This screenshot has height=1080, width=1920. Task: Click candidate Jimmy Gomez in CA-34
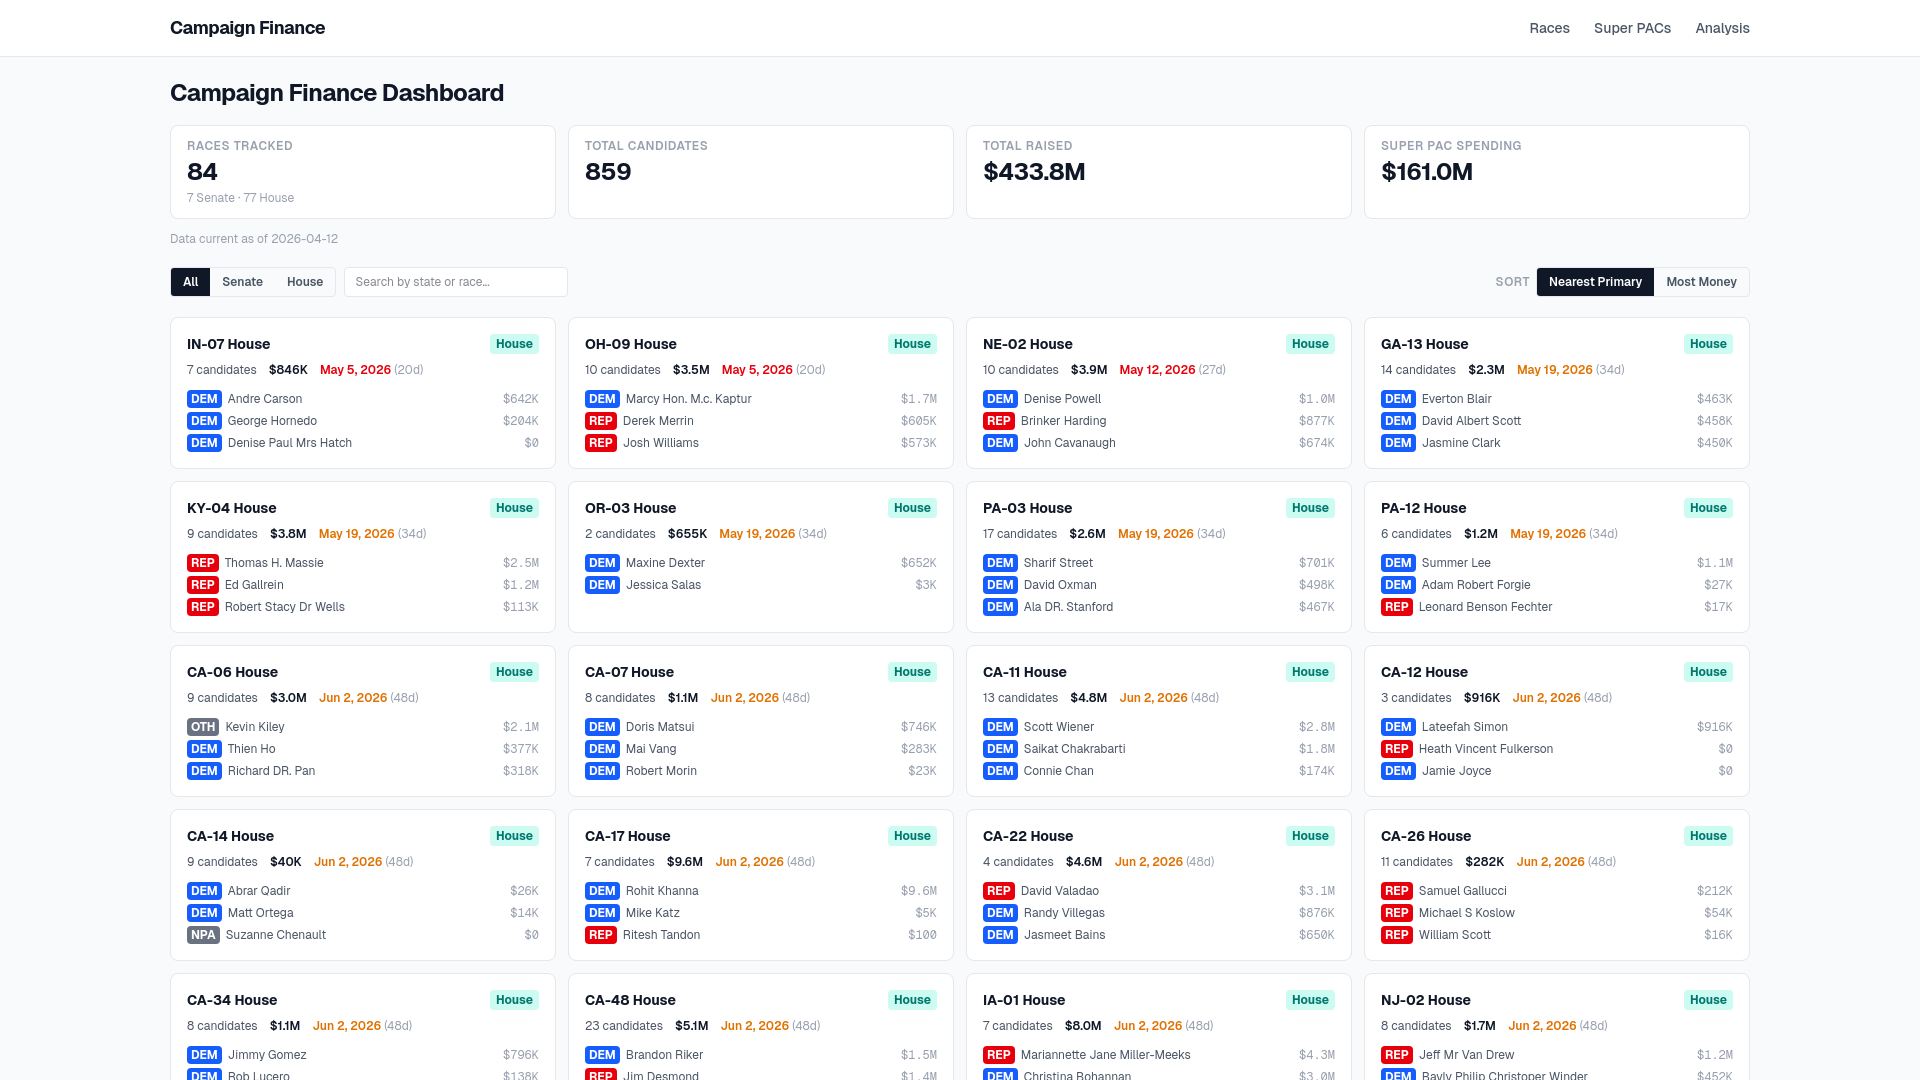pos(267,1055)
